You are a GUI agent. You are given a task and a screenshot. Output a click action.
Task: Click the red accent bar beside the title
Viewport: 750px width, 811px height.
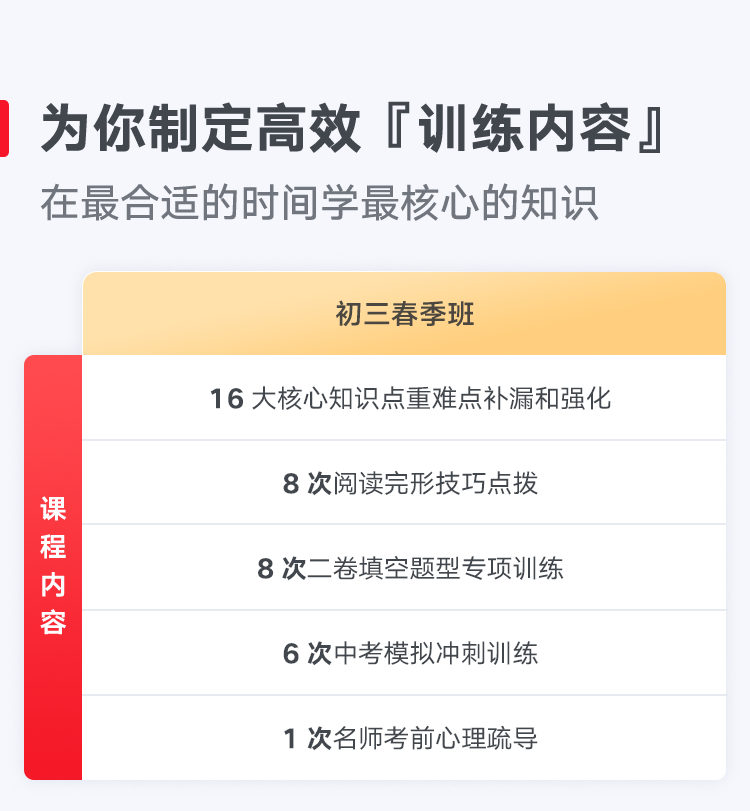point(4,128)
